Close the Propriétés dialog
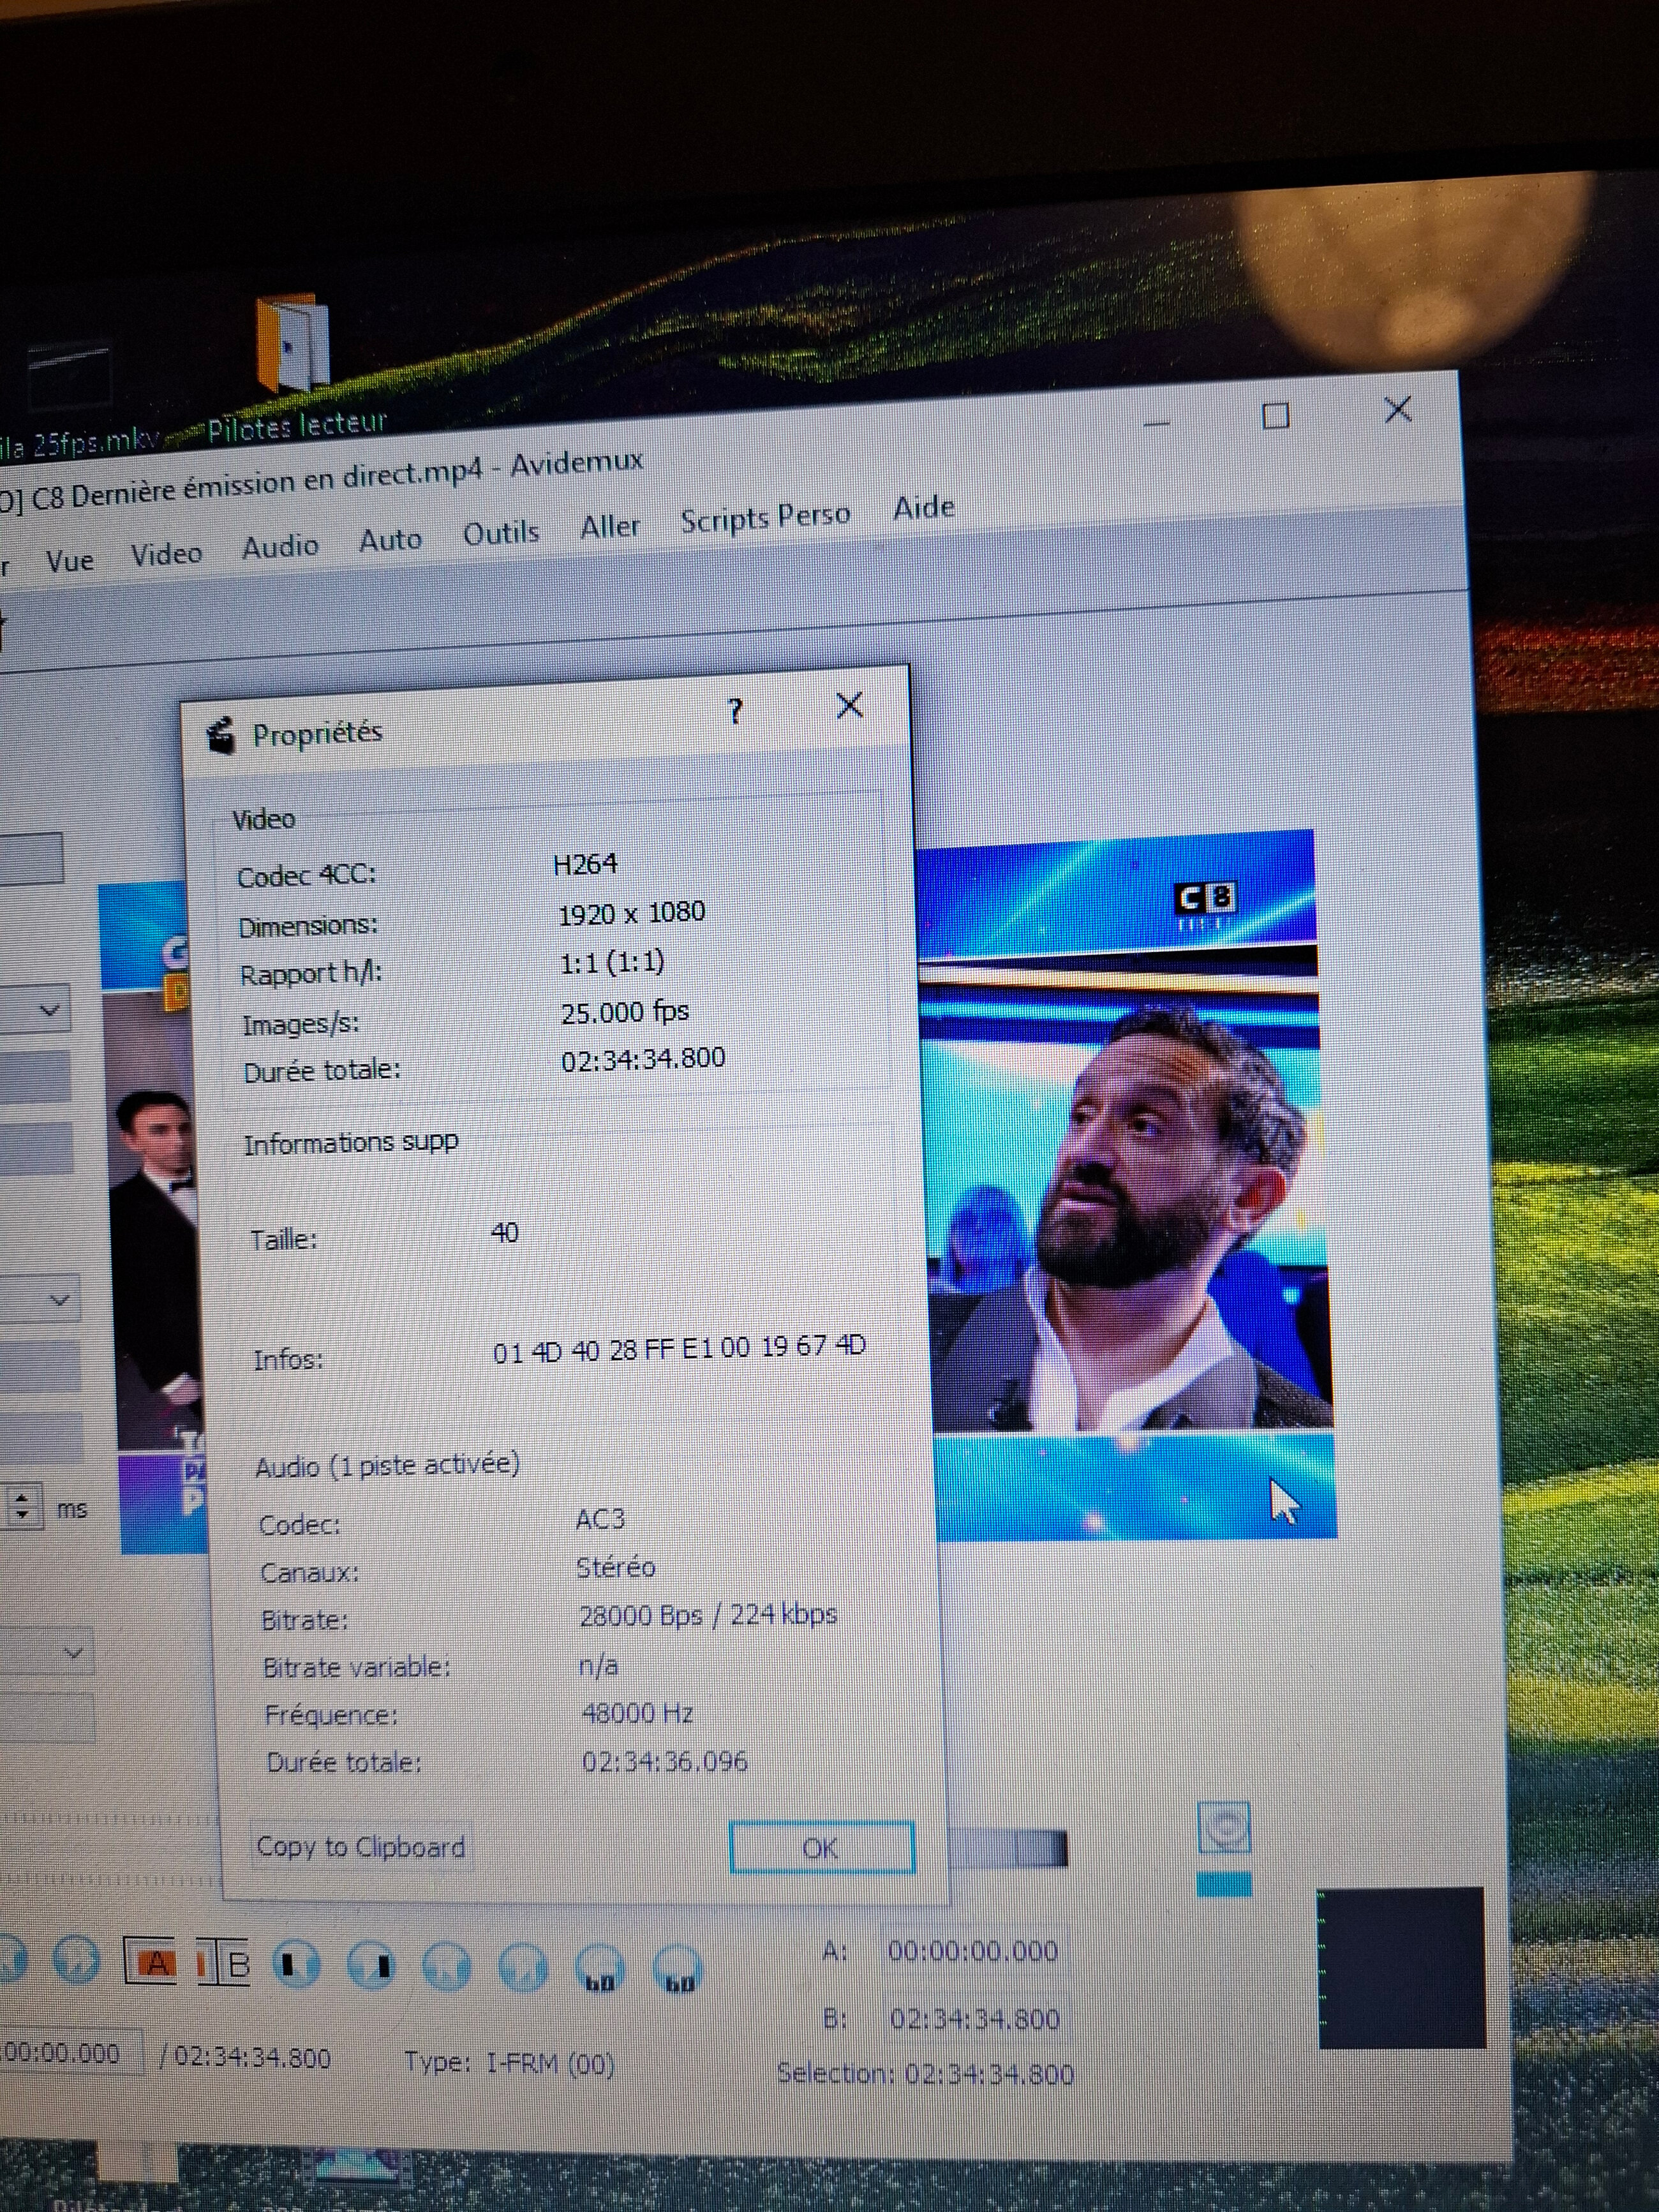Screen dimensions: 1659x2212 [x=849, y=706]
